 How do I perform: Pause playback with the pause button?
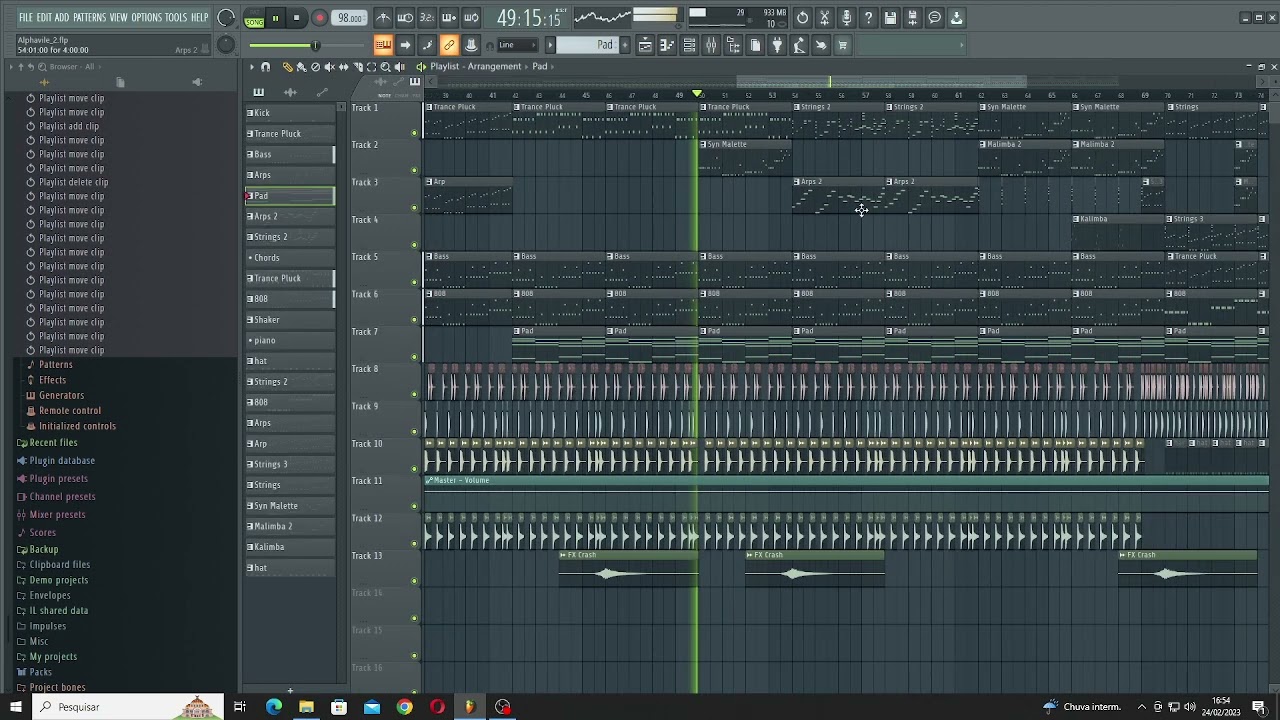pos(275,18)
